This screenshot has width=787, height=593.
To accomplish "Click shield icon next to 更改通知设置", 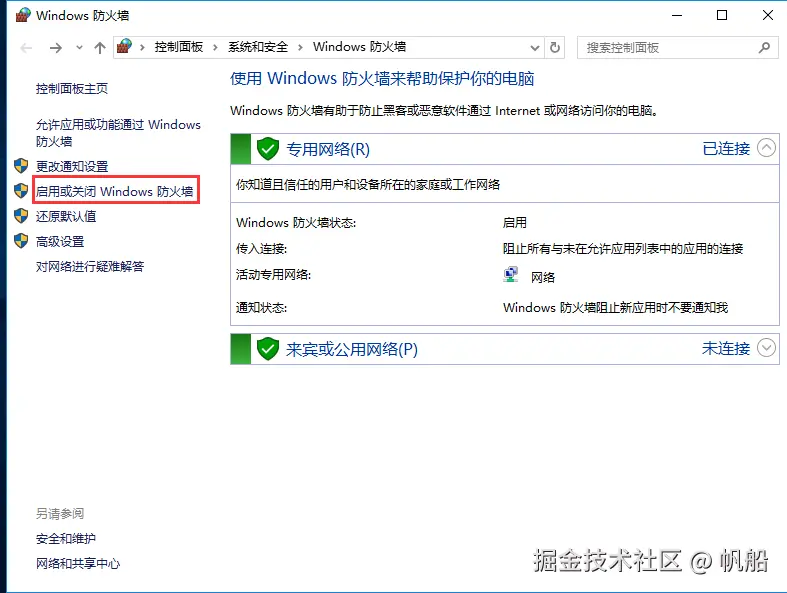I will [x=21, y=165].
